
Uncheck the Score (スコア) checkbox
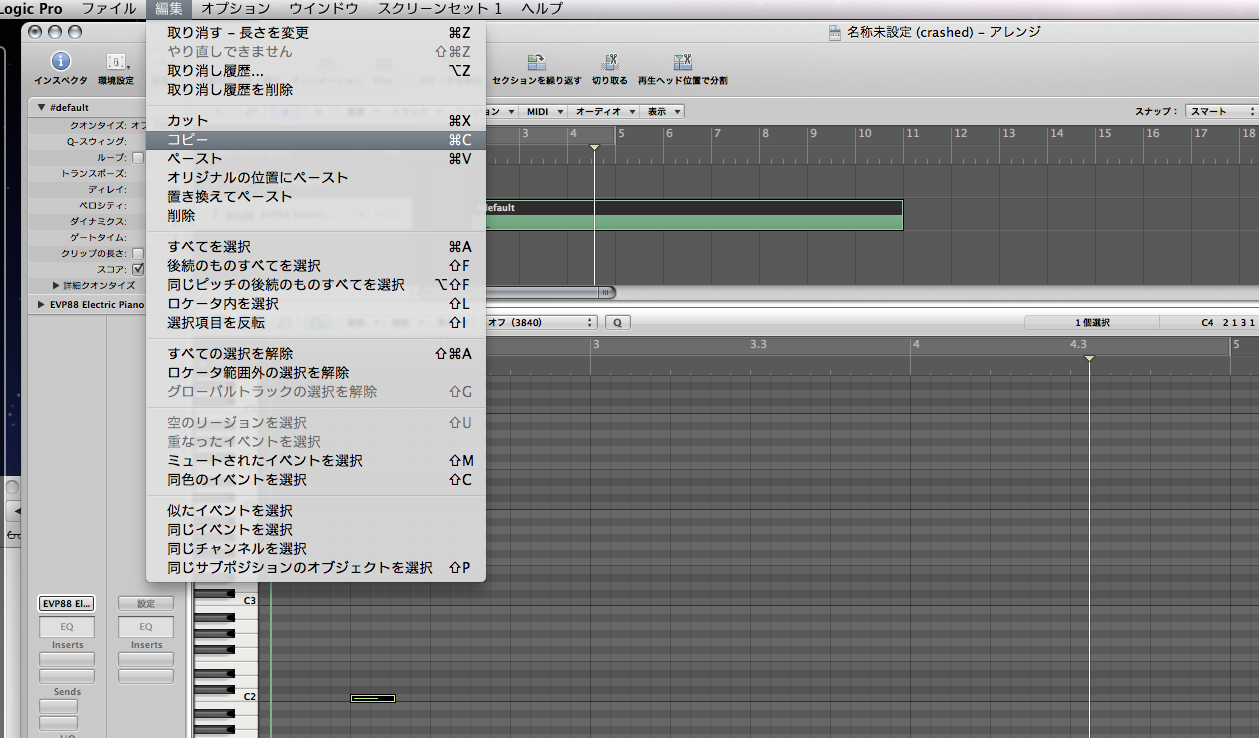[138, 269]
